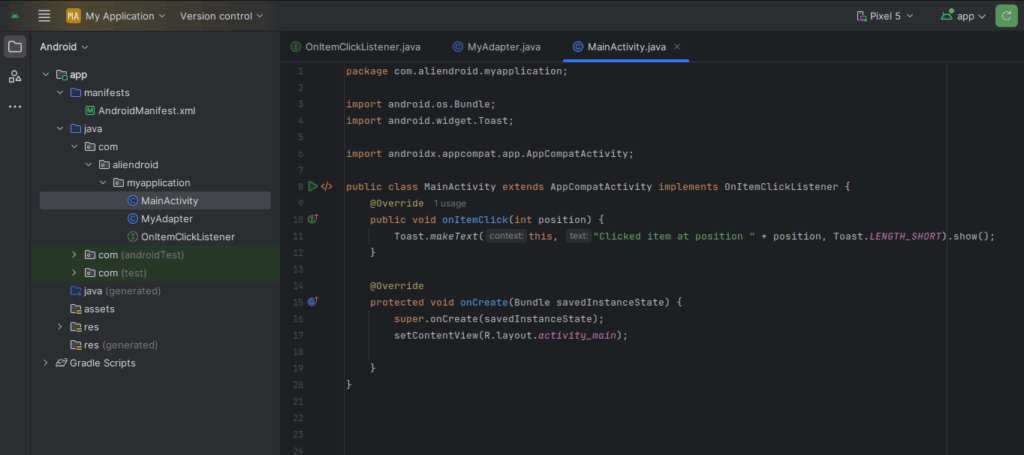The width and height of the screenshot is (1024, 455).
Task: Click the overrides gutter icon on line 15
Action: (313, 302)
